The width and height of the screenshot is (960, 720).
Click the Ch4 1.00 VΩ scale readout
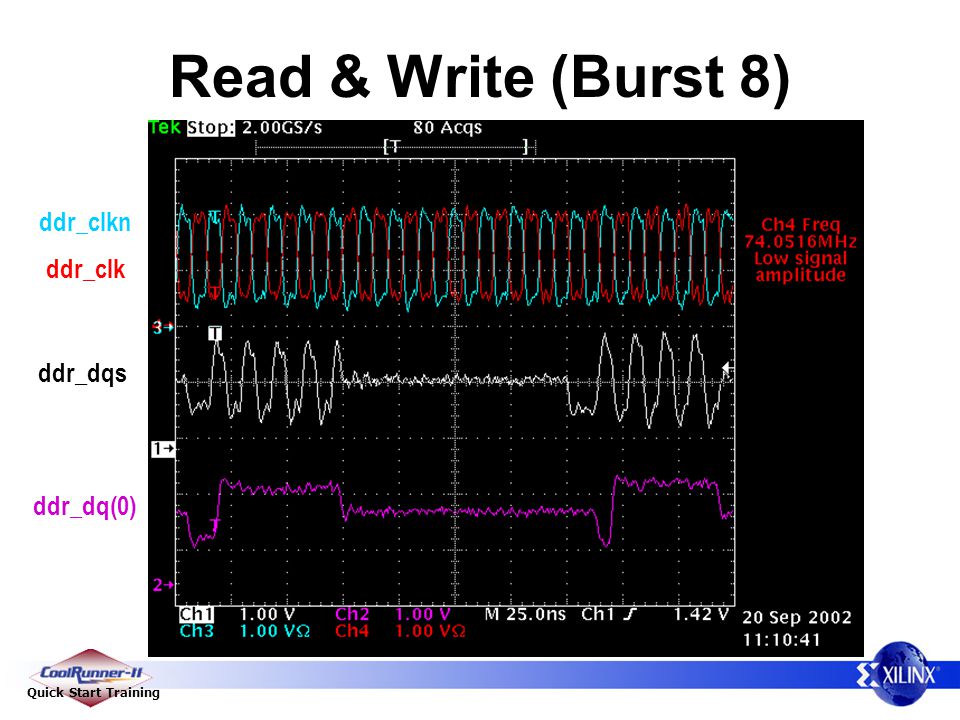[x=430, y=631]
